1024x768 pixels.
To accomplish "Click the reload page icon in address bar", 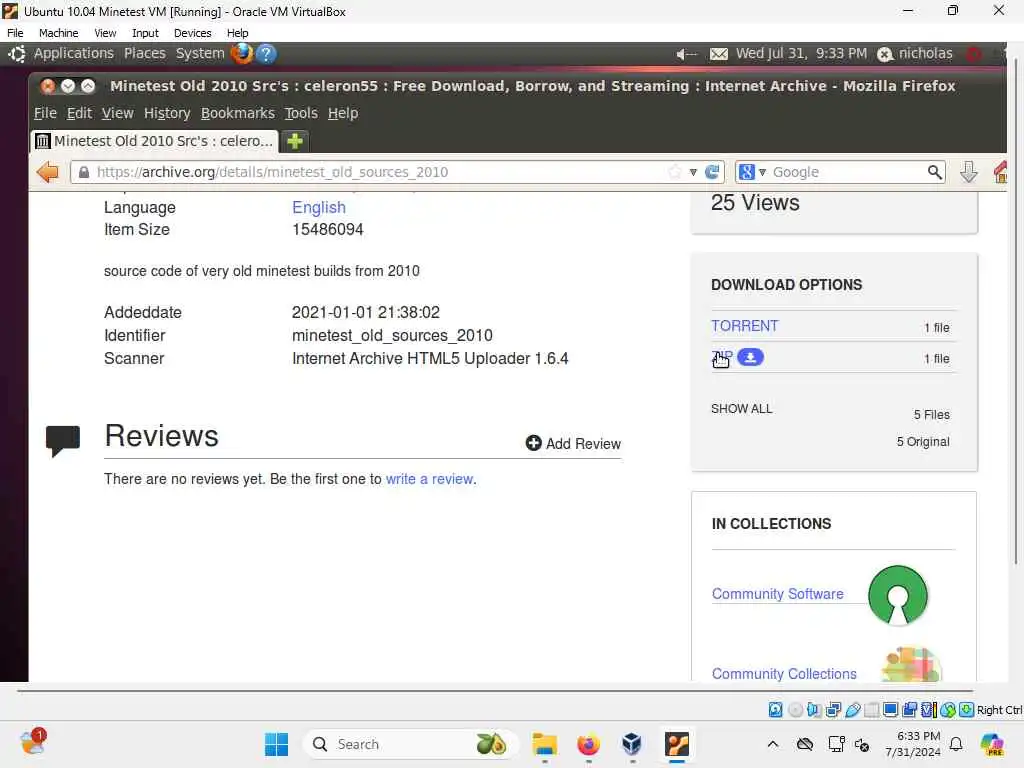I will (712, 172).
